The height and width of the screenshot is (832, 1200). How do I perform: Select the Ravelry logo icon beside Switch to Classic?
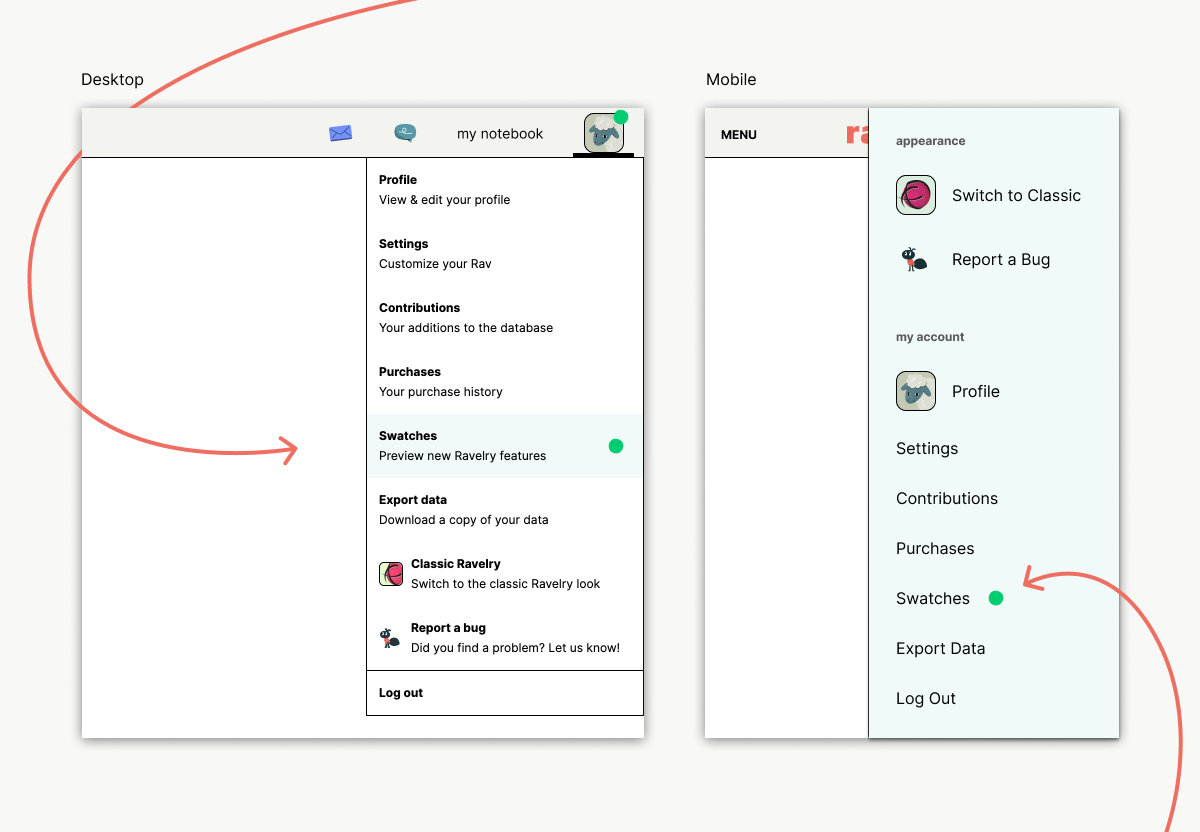click(915, 195)
